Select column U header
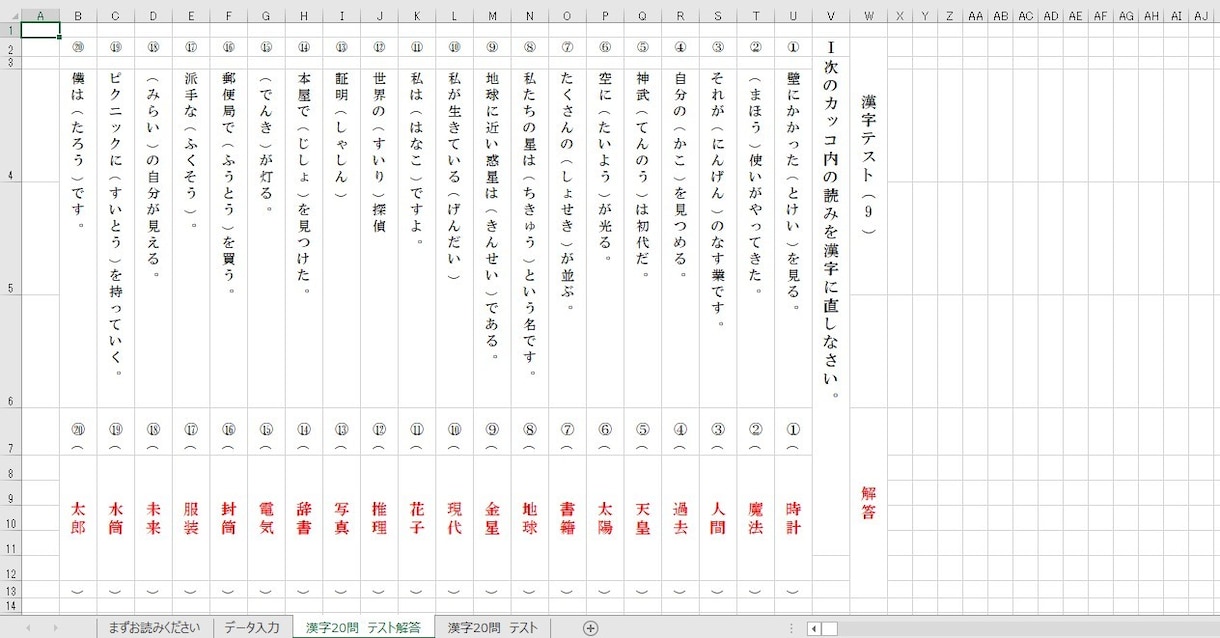The image size is (1220, 638). click(793, 15)
